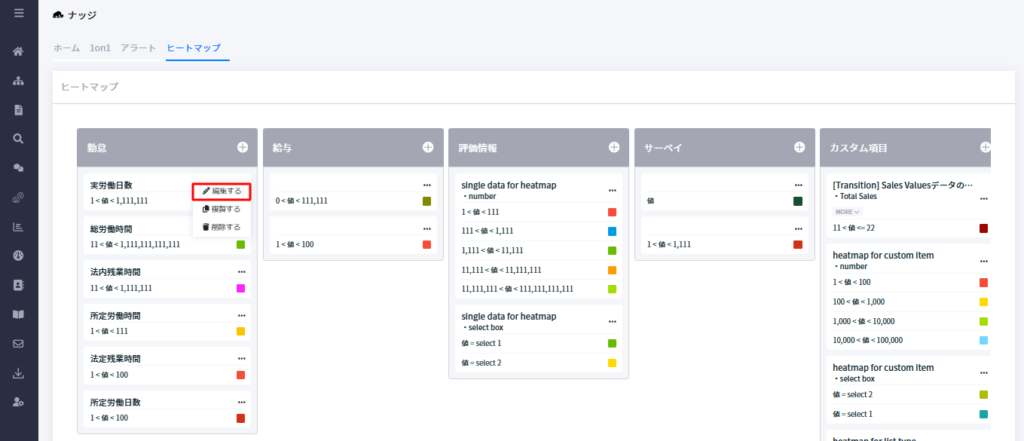Open the organization chart sidebar icon
This screenshot has width=1024, height=441.
pos(19,81)
